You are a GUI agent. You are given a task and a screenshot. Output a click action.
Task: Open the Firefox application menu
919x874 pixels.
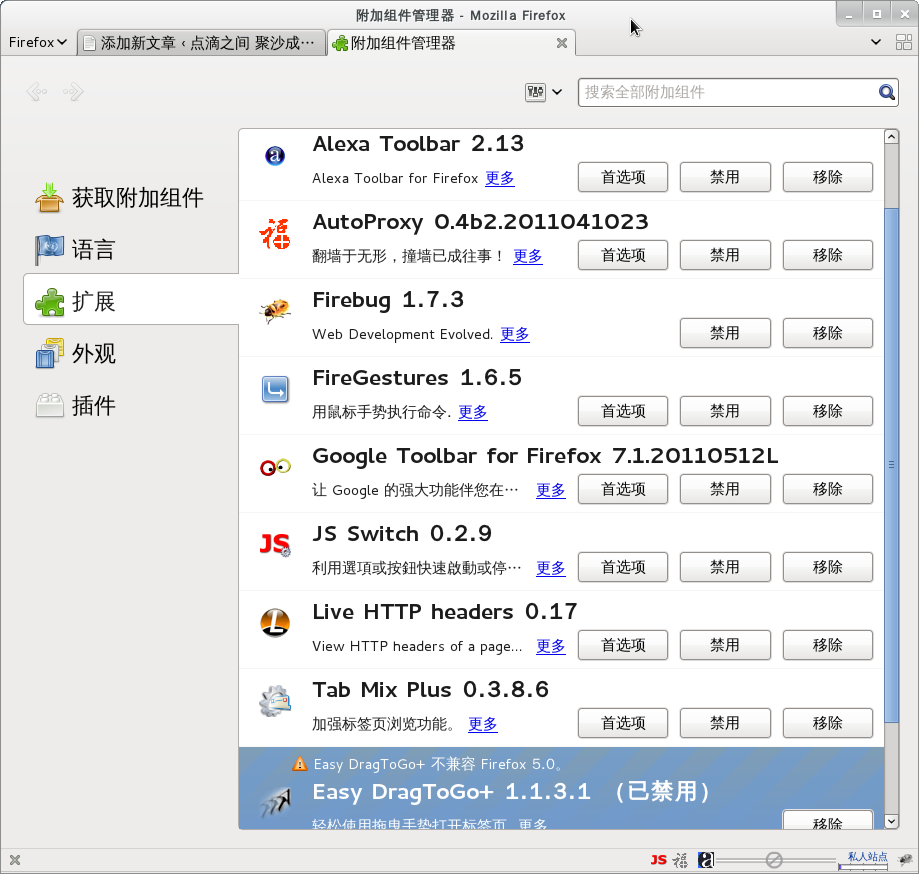38,42
